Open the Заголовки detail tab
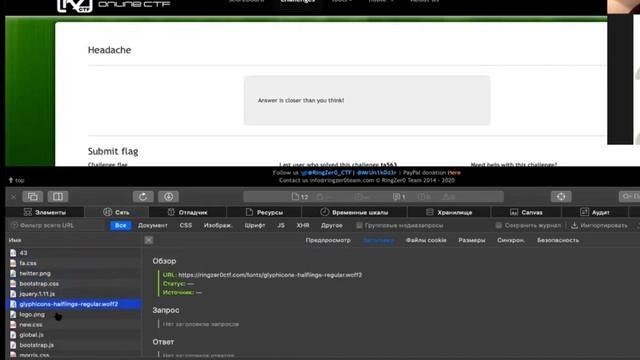Image resolution: width=640 pixels, height=360 pixels. pyautogui.click(x=378, y=240)
